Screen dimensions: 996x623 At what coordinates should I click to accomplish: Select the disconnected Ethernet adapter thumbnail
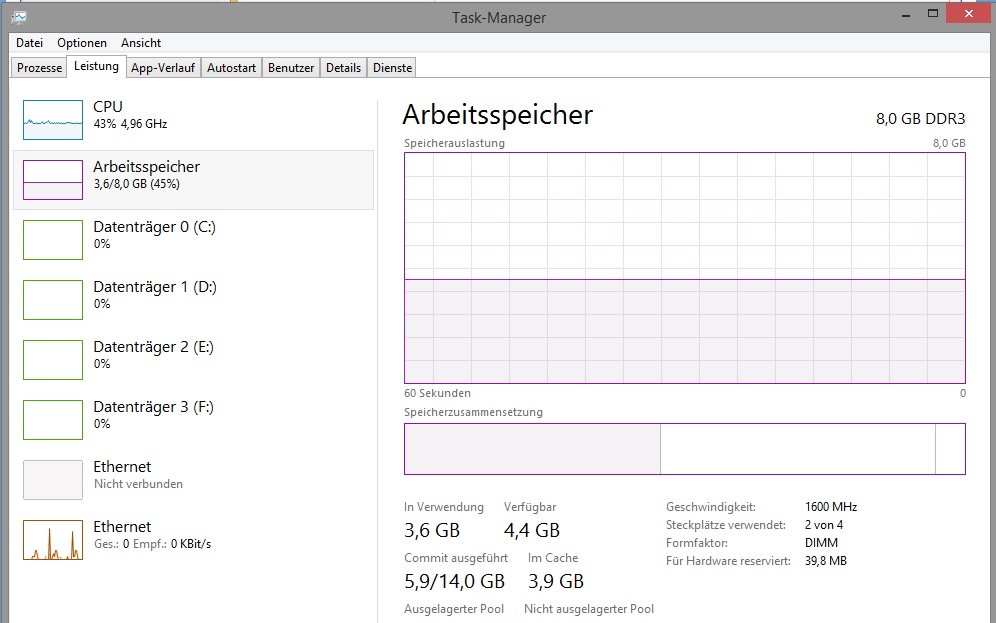[x=53, y=480]
